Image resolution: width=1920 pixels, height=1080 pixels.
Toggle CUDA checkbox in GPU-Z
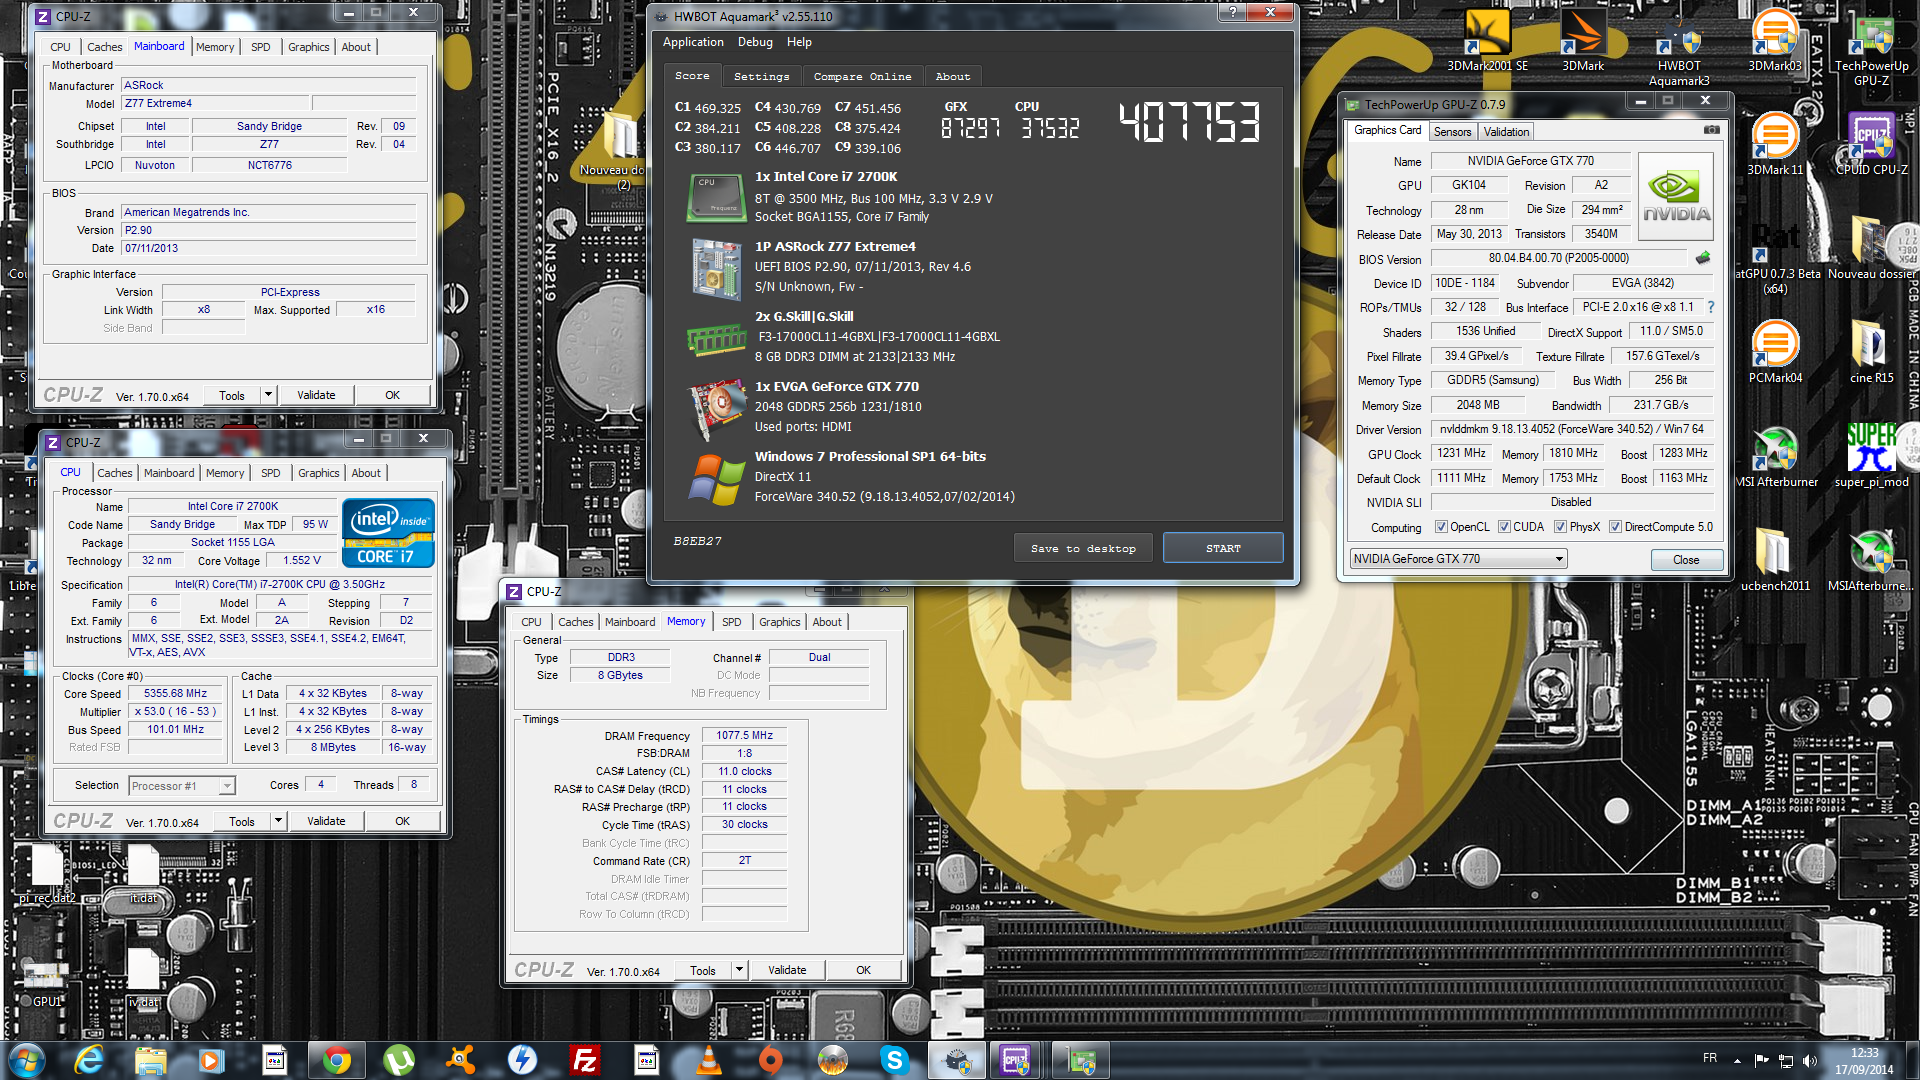click(1504, 527)
